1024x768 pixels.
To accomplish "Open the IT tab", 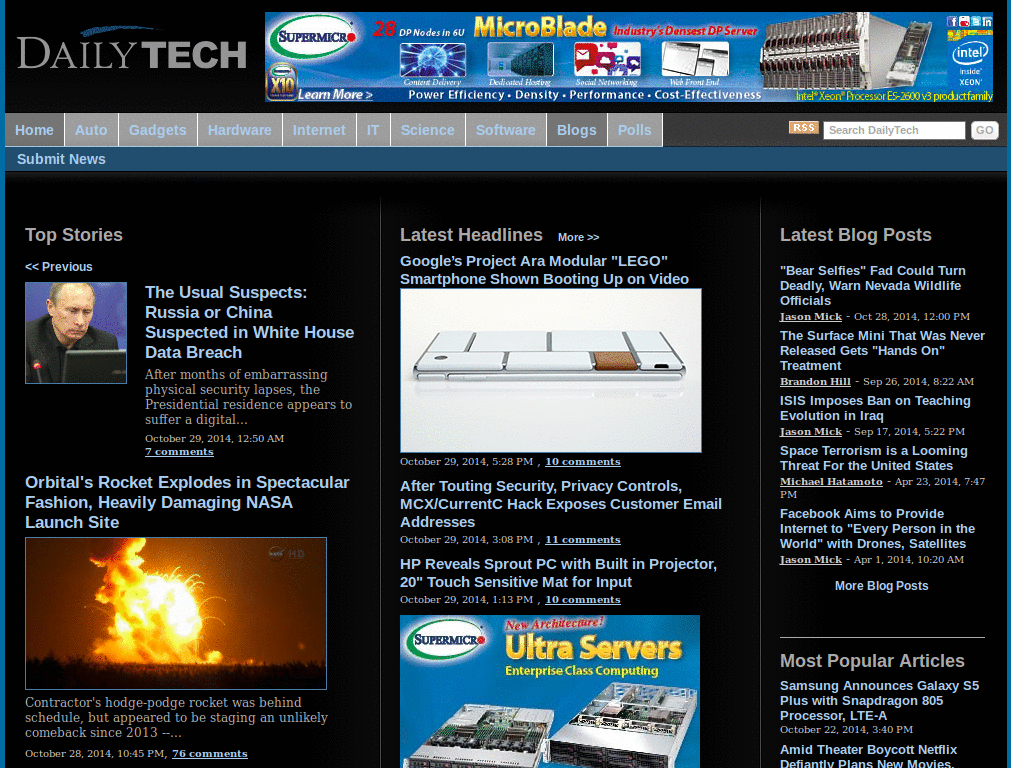I will 373,130.
